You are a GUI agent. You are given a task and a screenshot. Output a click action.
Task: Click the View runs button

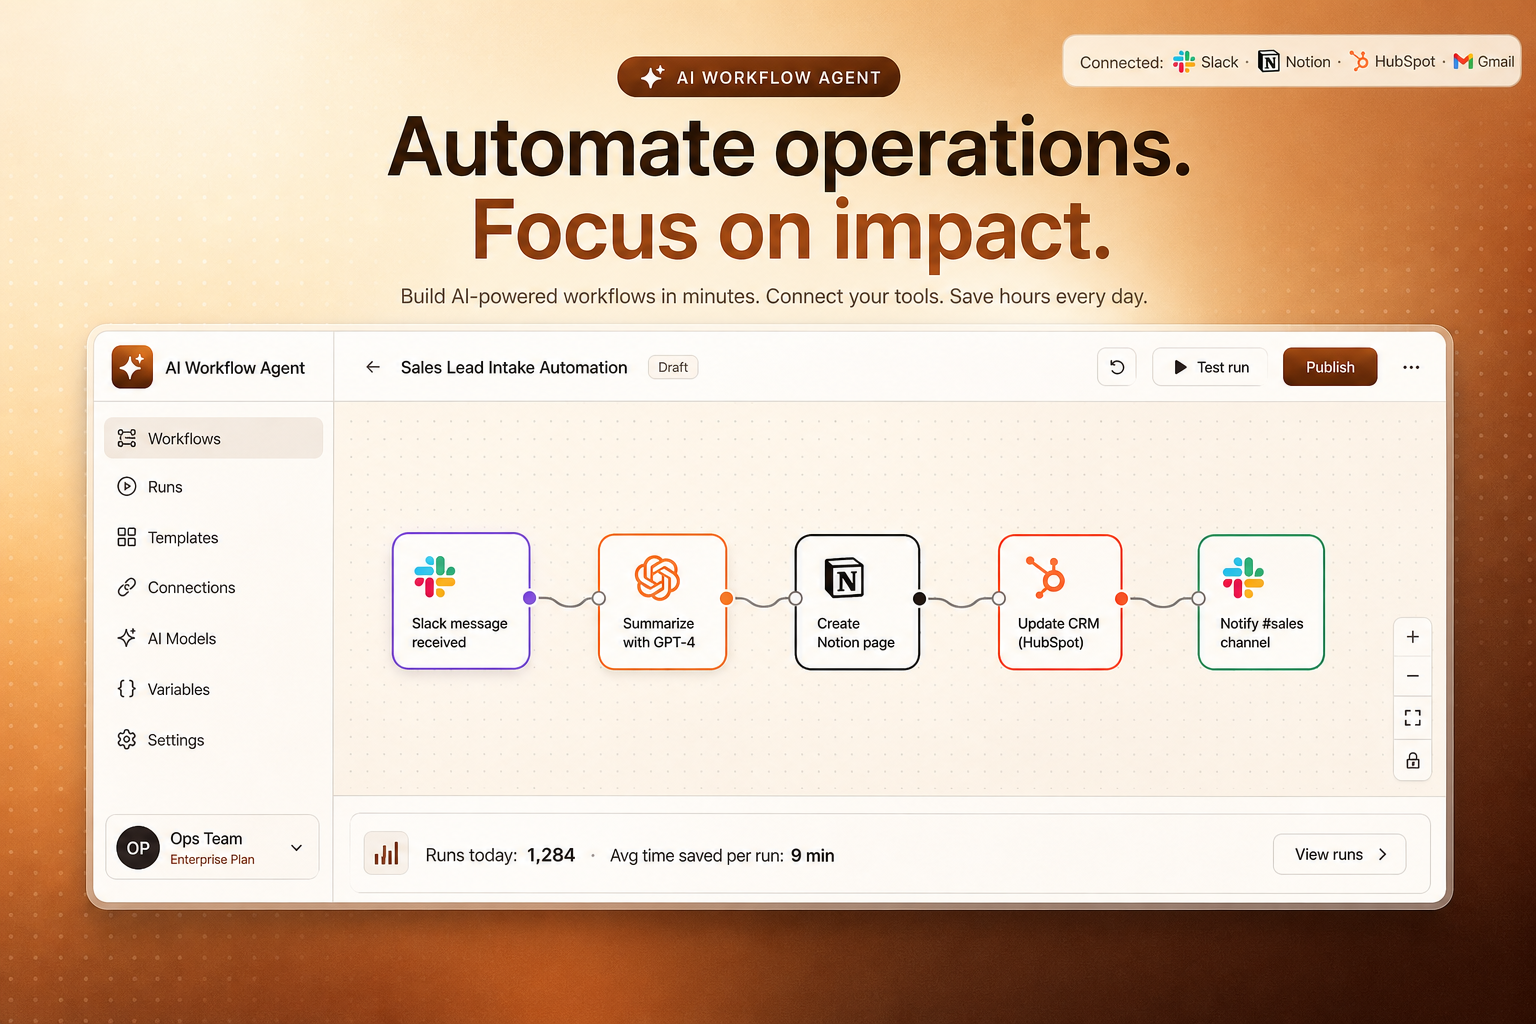(1340, 854)
